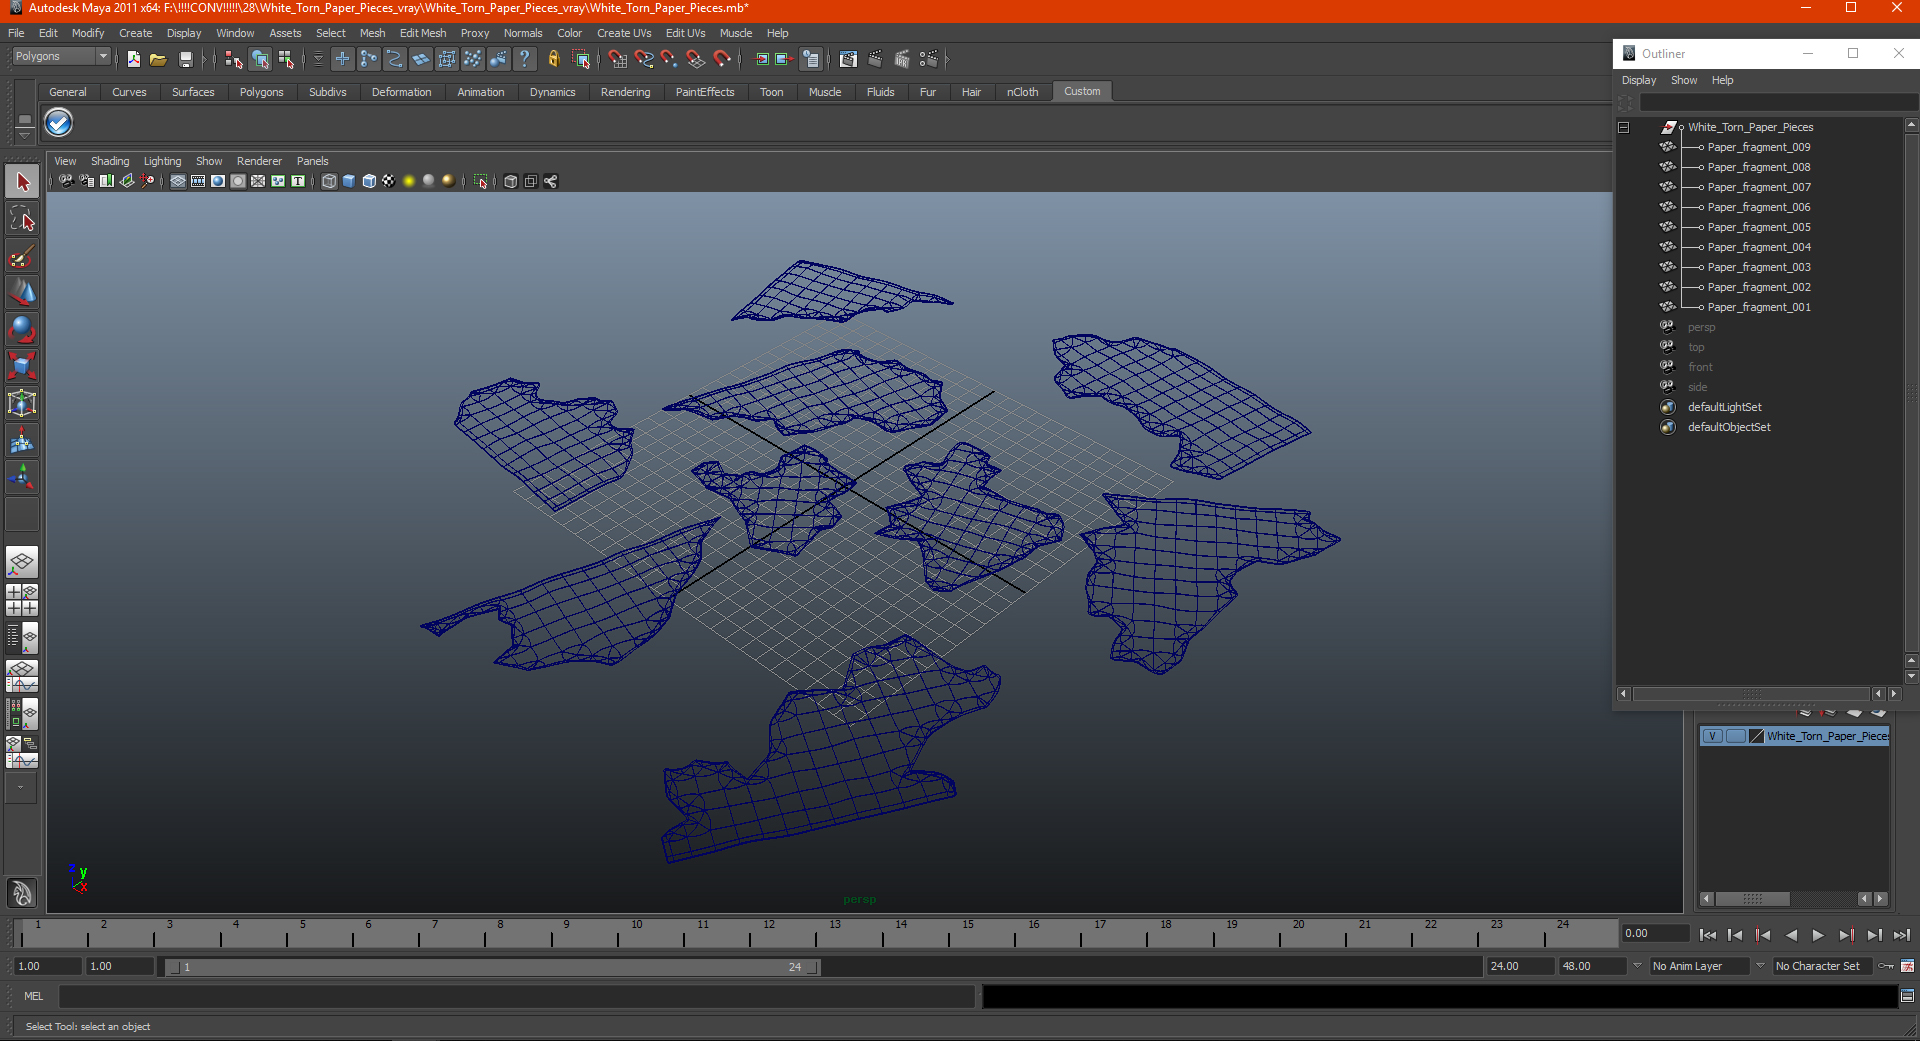Save the scene with disk icon
The height and width of the screenshot is (1041, 1920).
(x=186, y=60)
